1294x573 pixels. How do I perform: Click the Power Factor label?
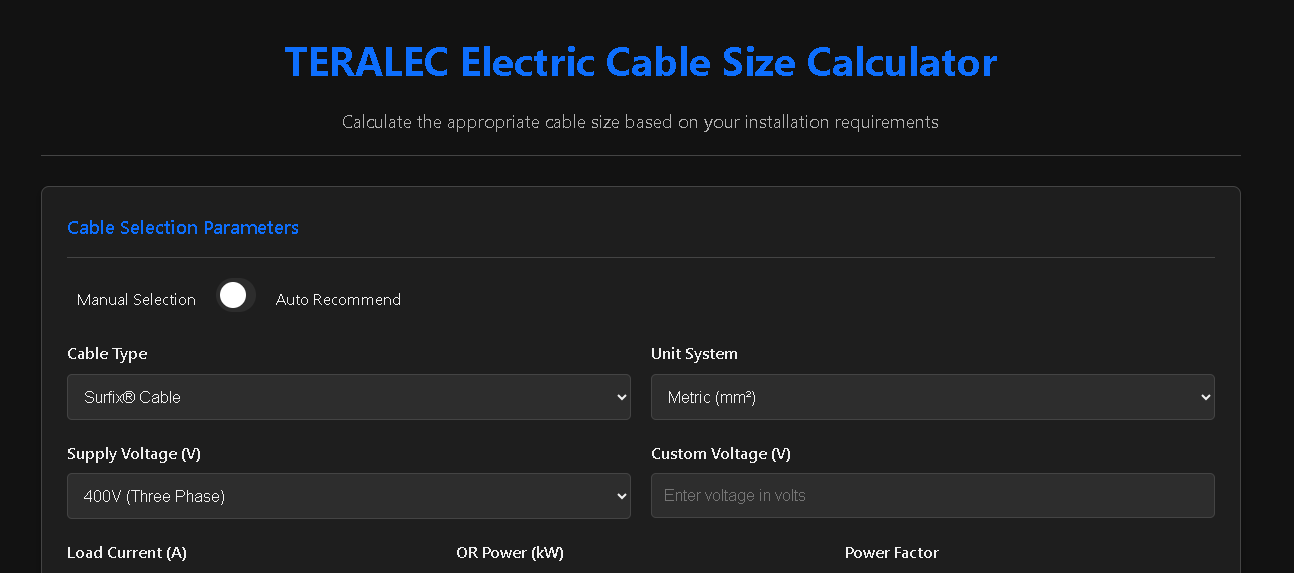pyautogui.click(x=892, y=553)
